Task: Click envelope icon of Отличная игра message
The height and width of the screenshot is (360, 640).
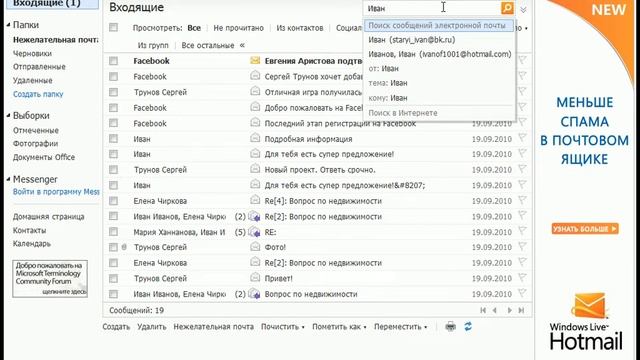Action: (255, 91)
